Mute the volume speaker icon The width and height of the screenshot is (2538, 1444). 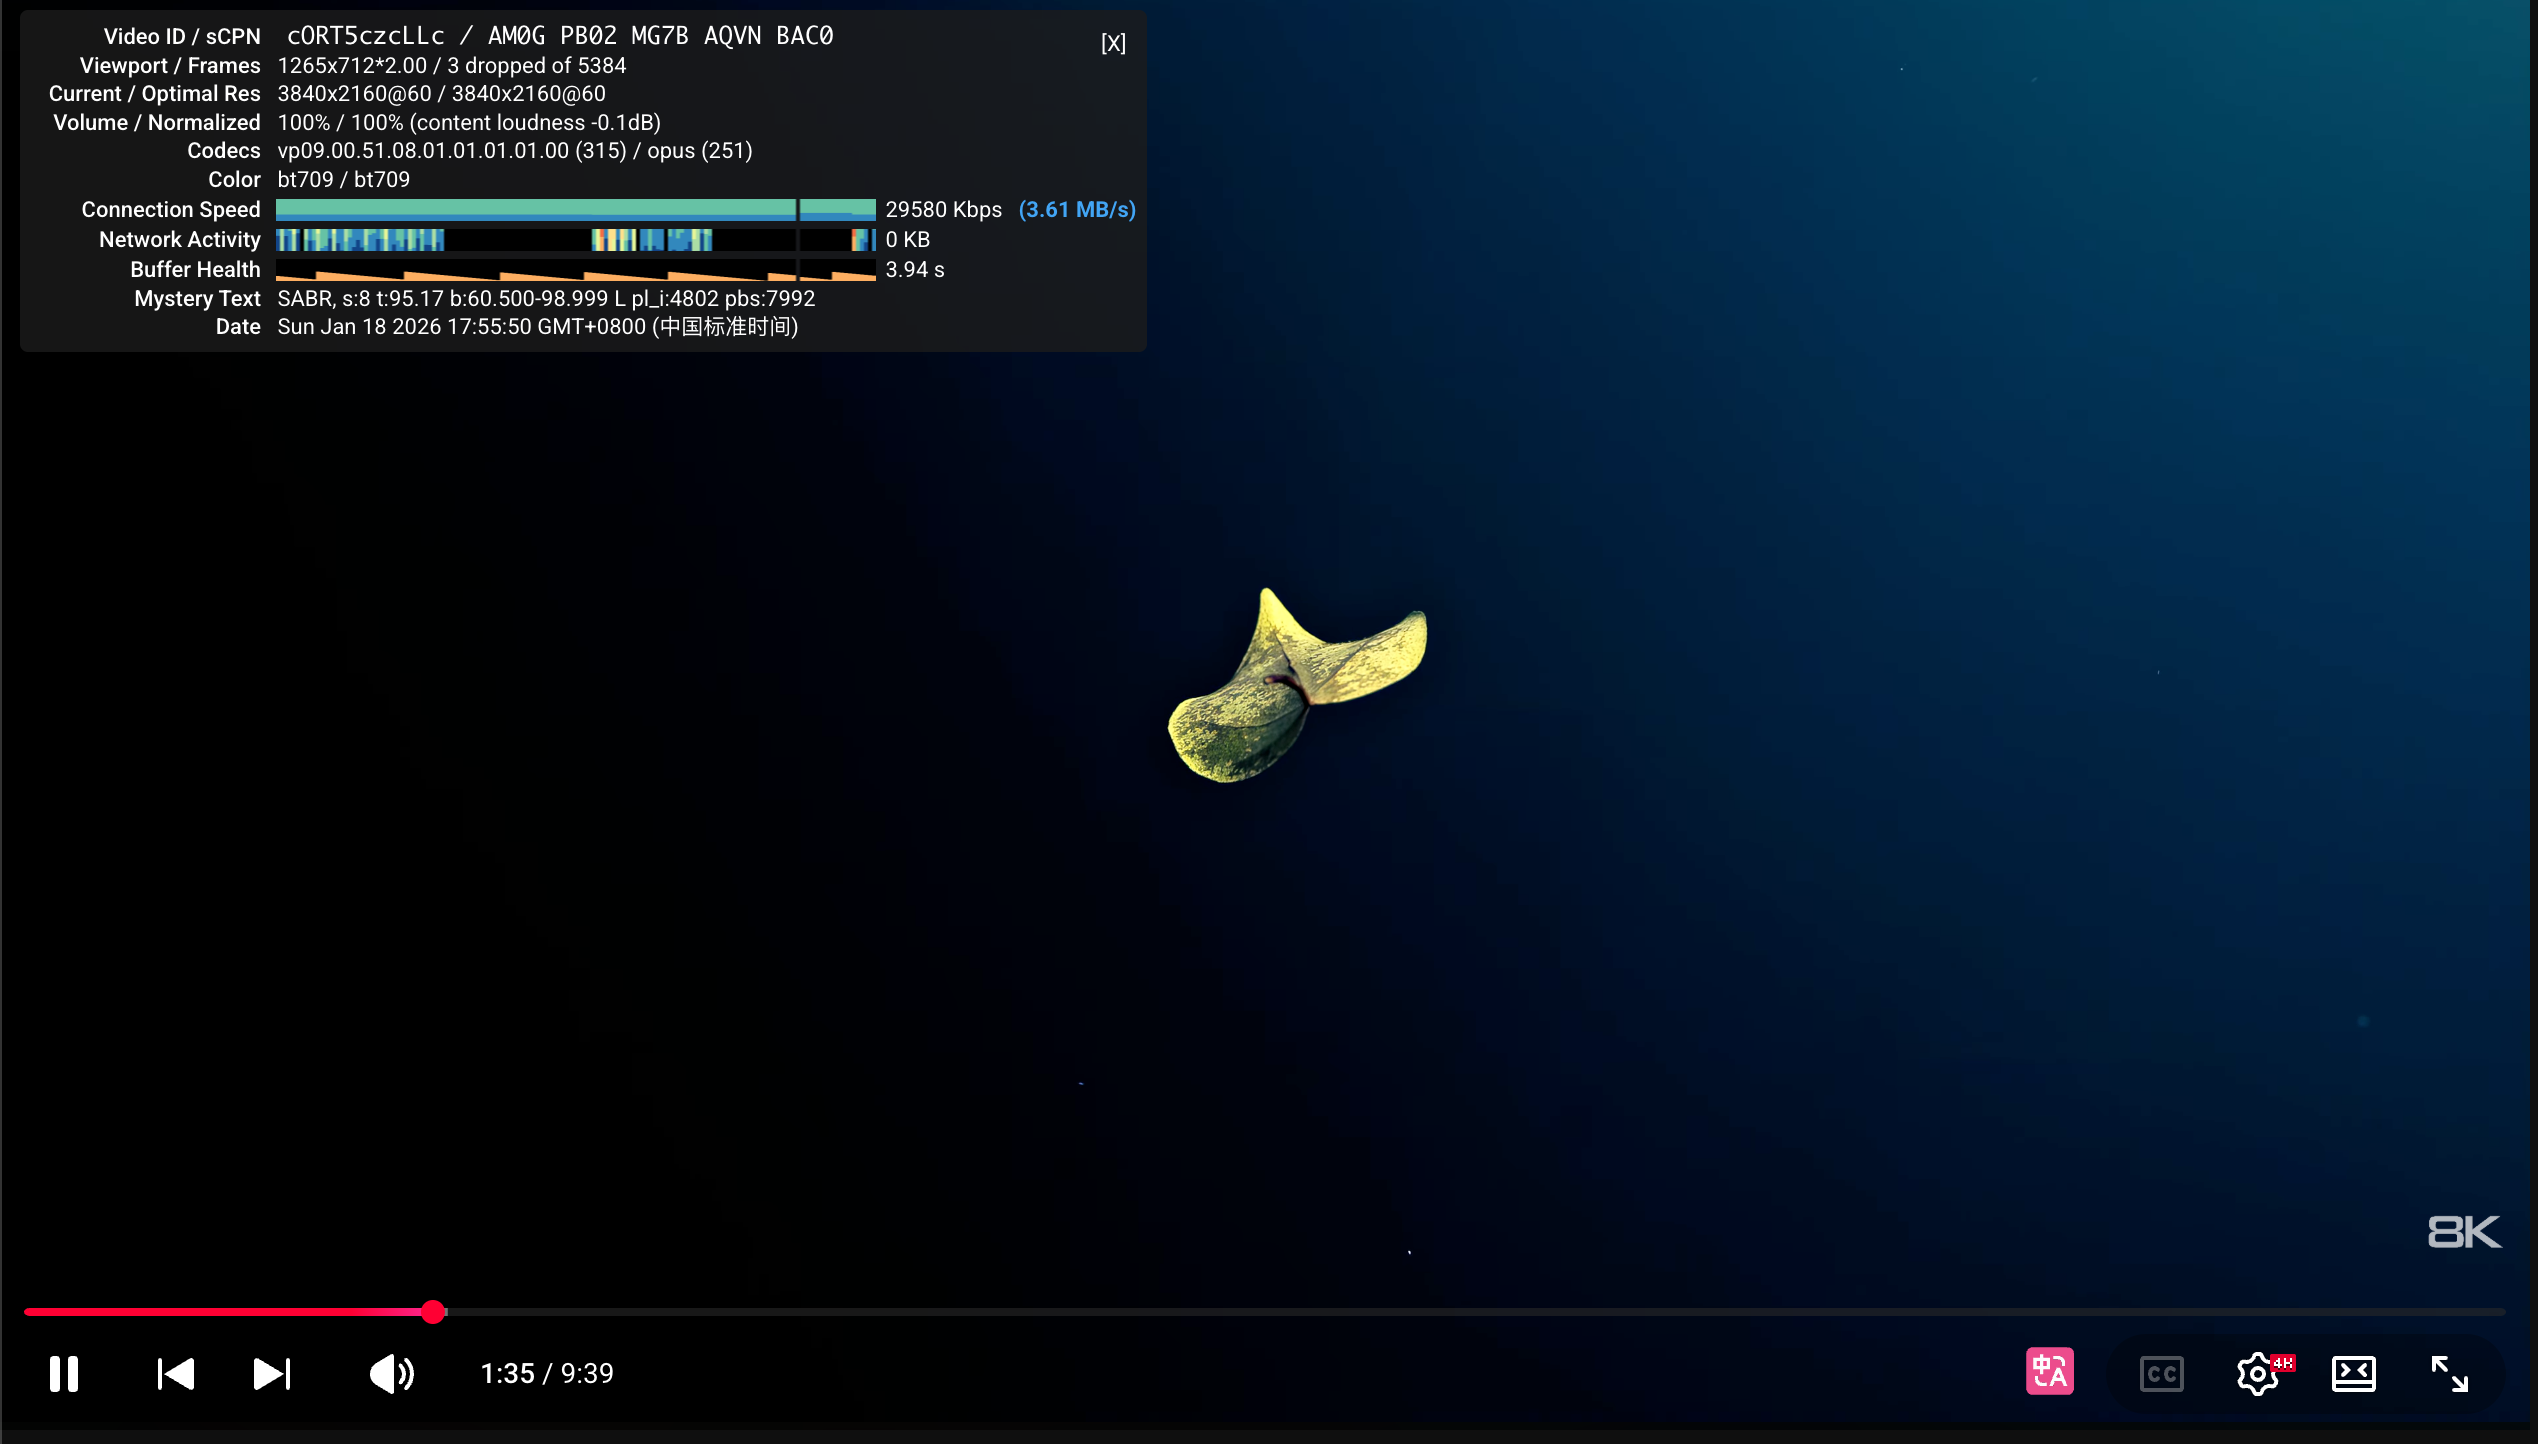tap(391, 1373)
